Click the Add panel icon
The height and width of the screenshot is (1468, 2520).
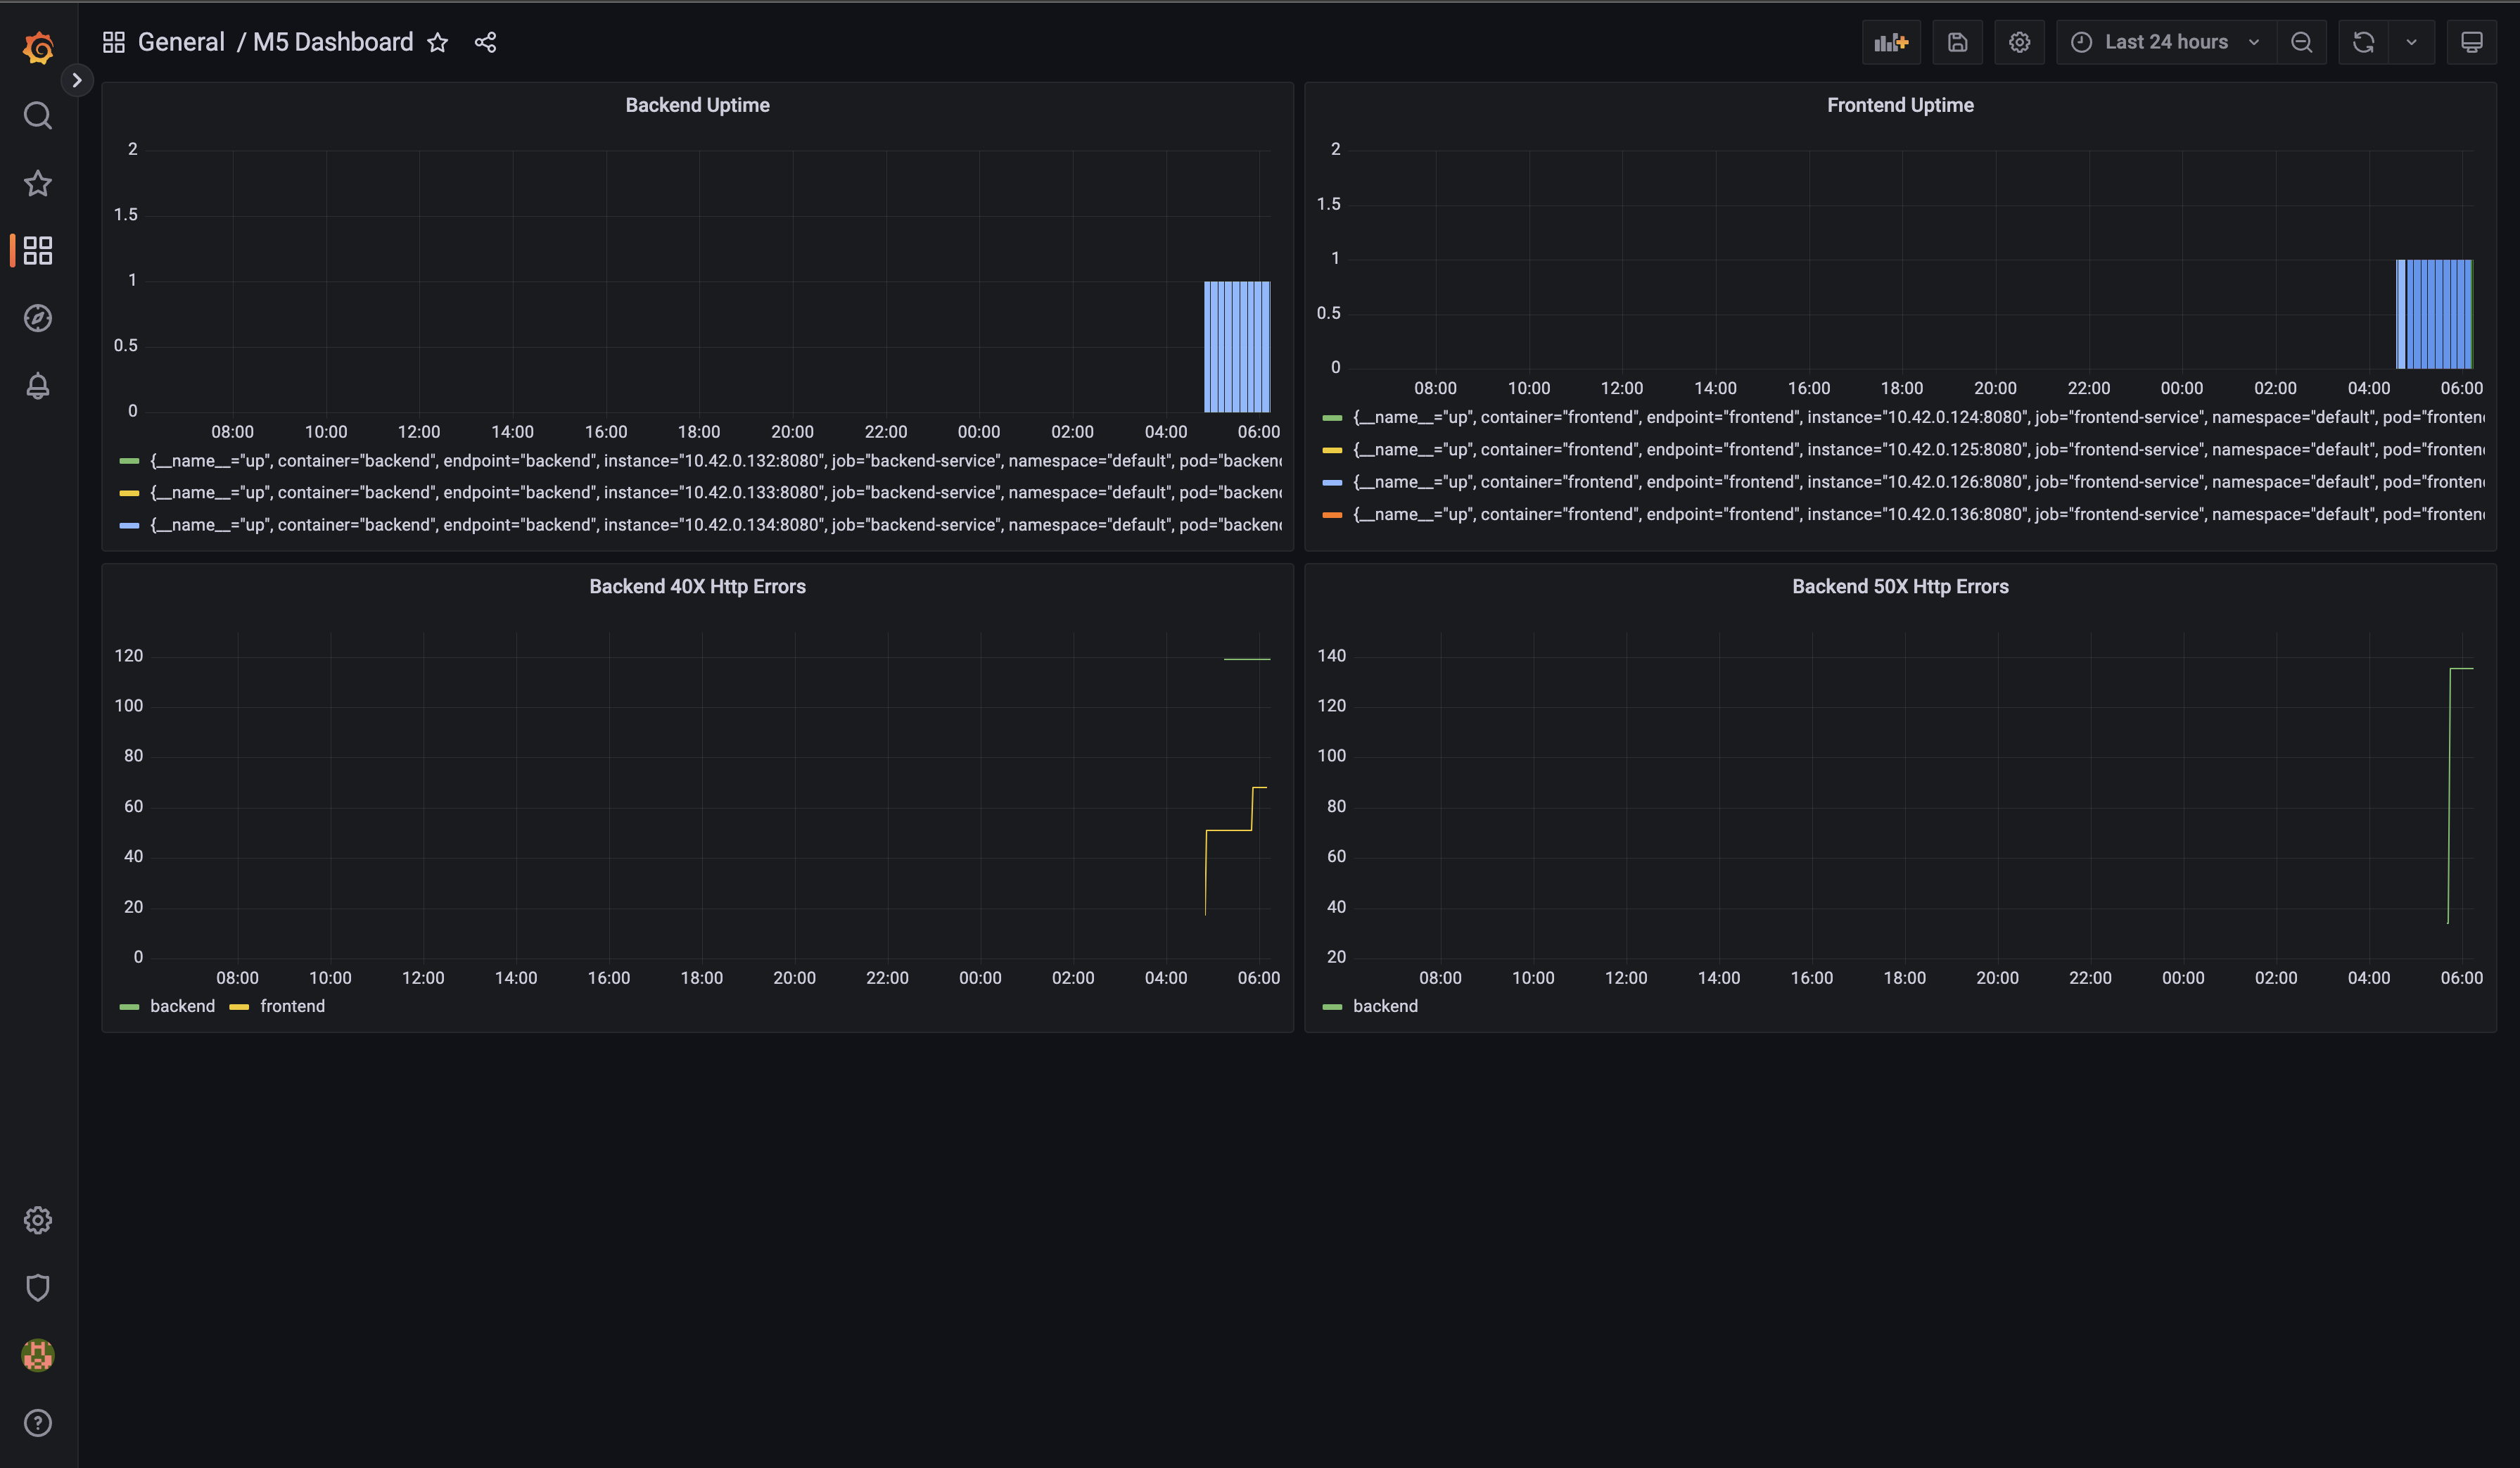(1890, 42)
